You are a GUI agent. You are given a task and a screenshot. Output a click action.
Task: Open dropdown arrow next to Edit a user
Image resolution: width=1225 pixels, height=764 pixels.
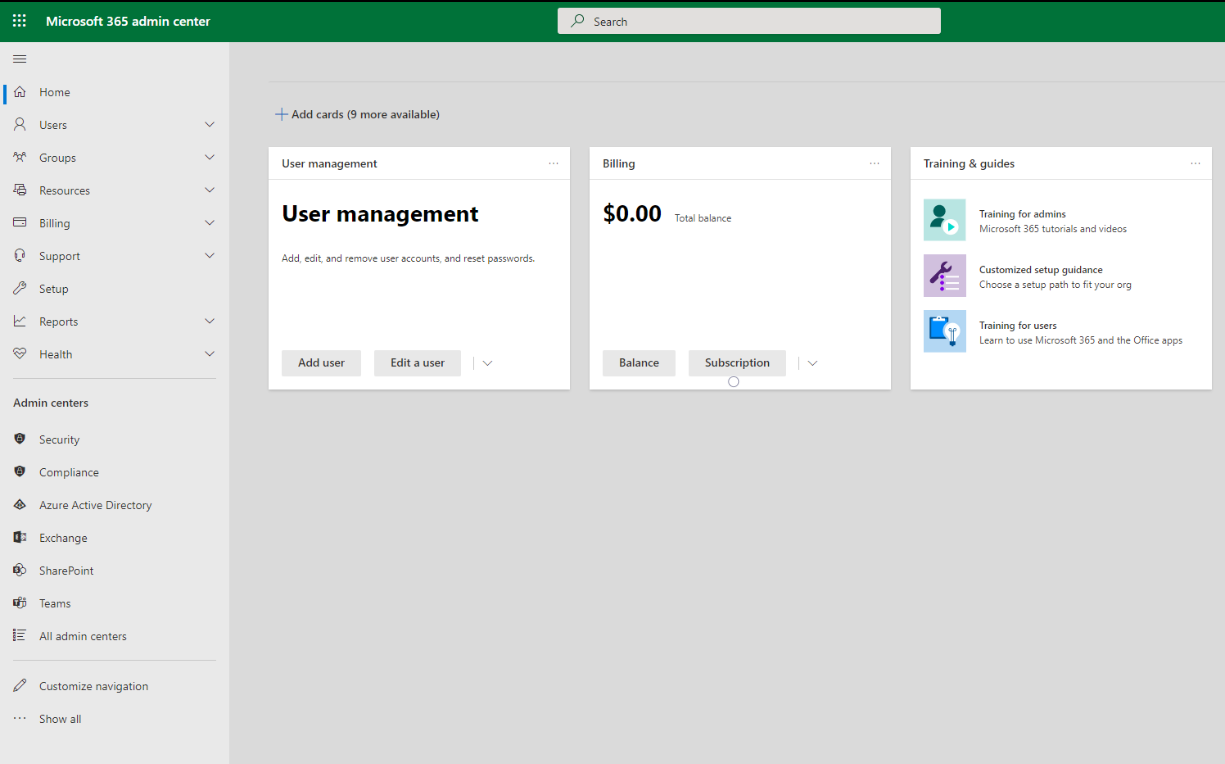click(x=487, y=363)
